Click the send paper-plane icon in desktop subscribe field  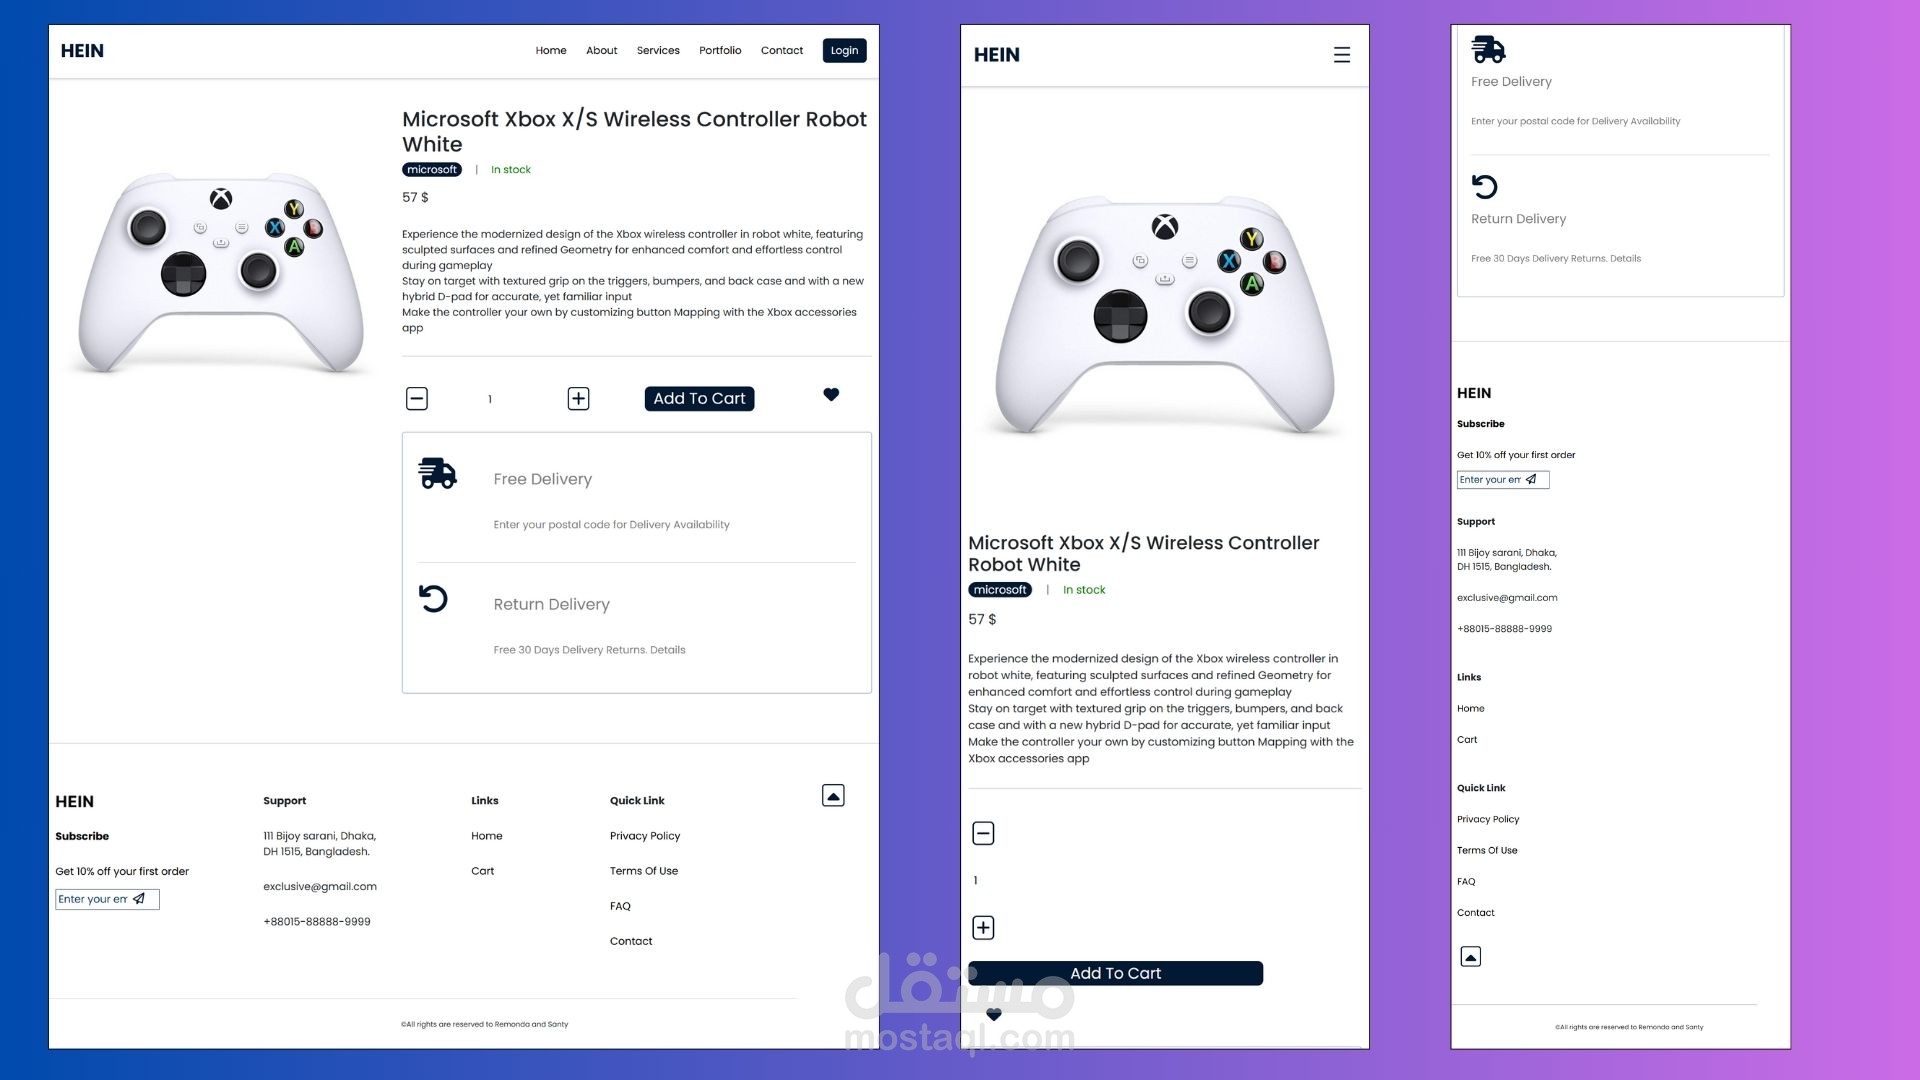click(x=139, y=899)
